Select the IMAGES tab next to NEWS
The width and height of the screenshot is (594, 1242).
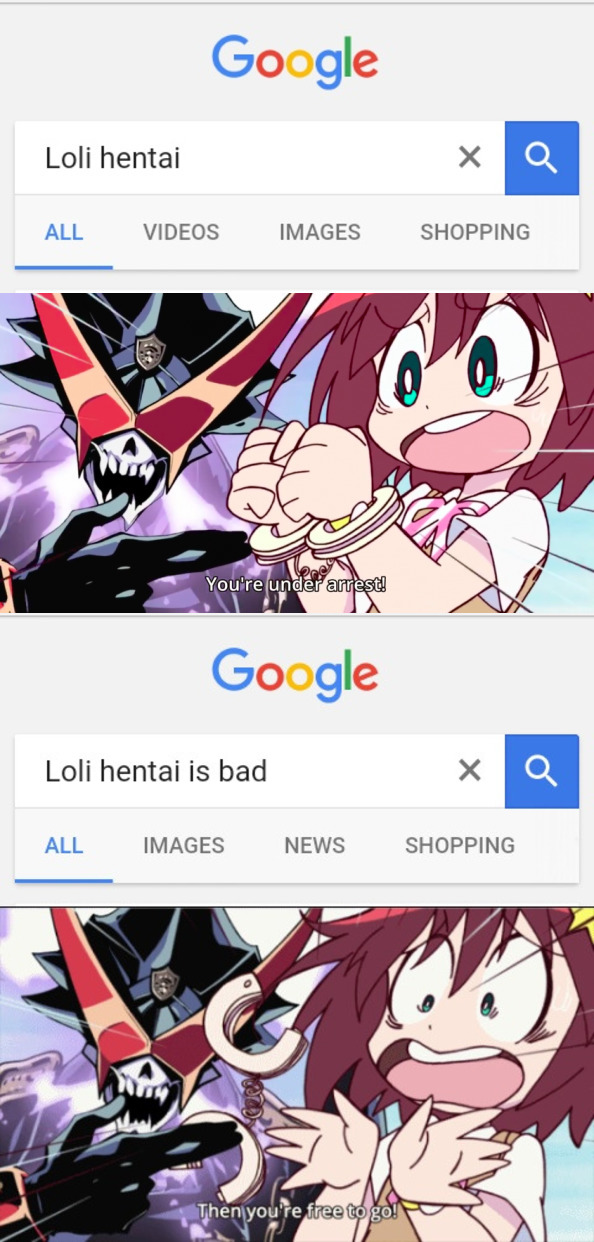click(184, 845)
